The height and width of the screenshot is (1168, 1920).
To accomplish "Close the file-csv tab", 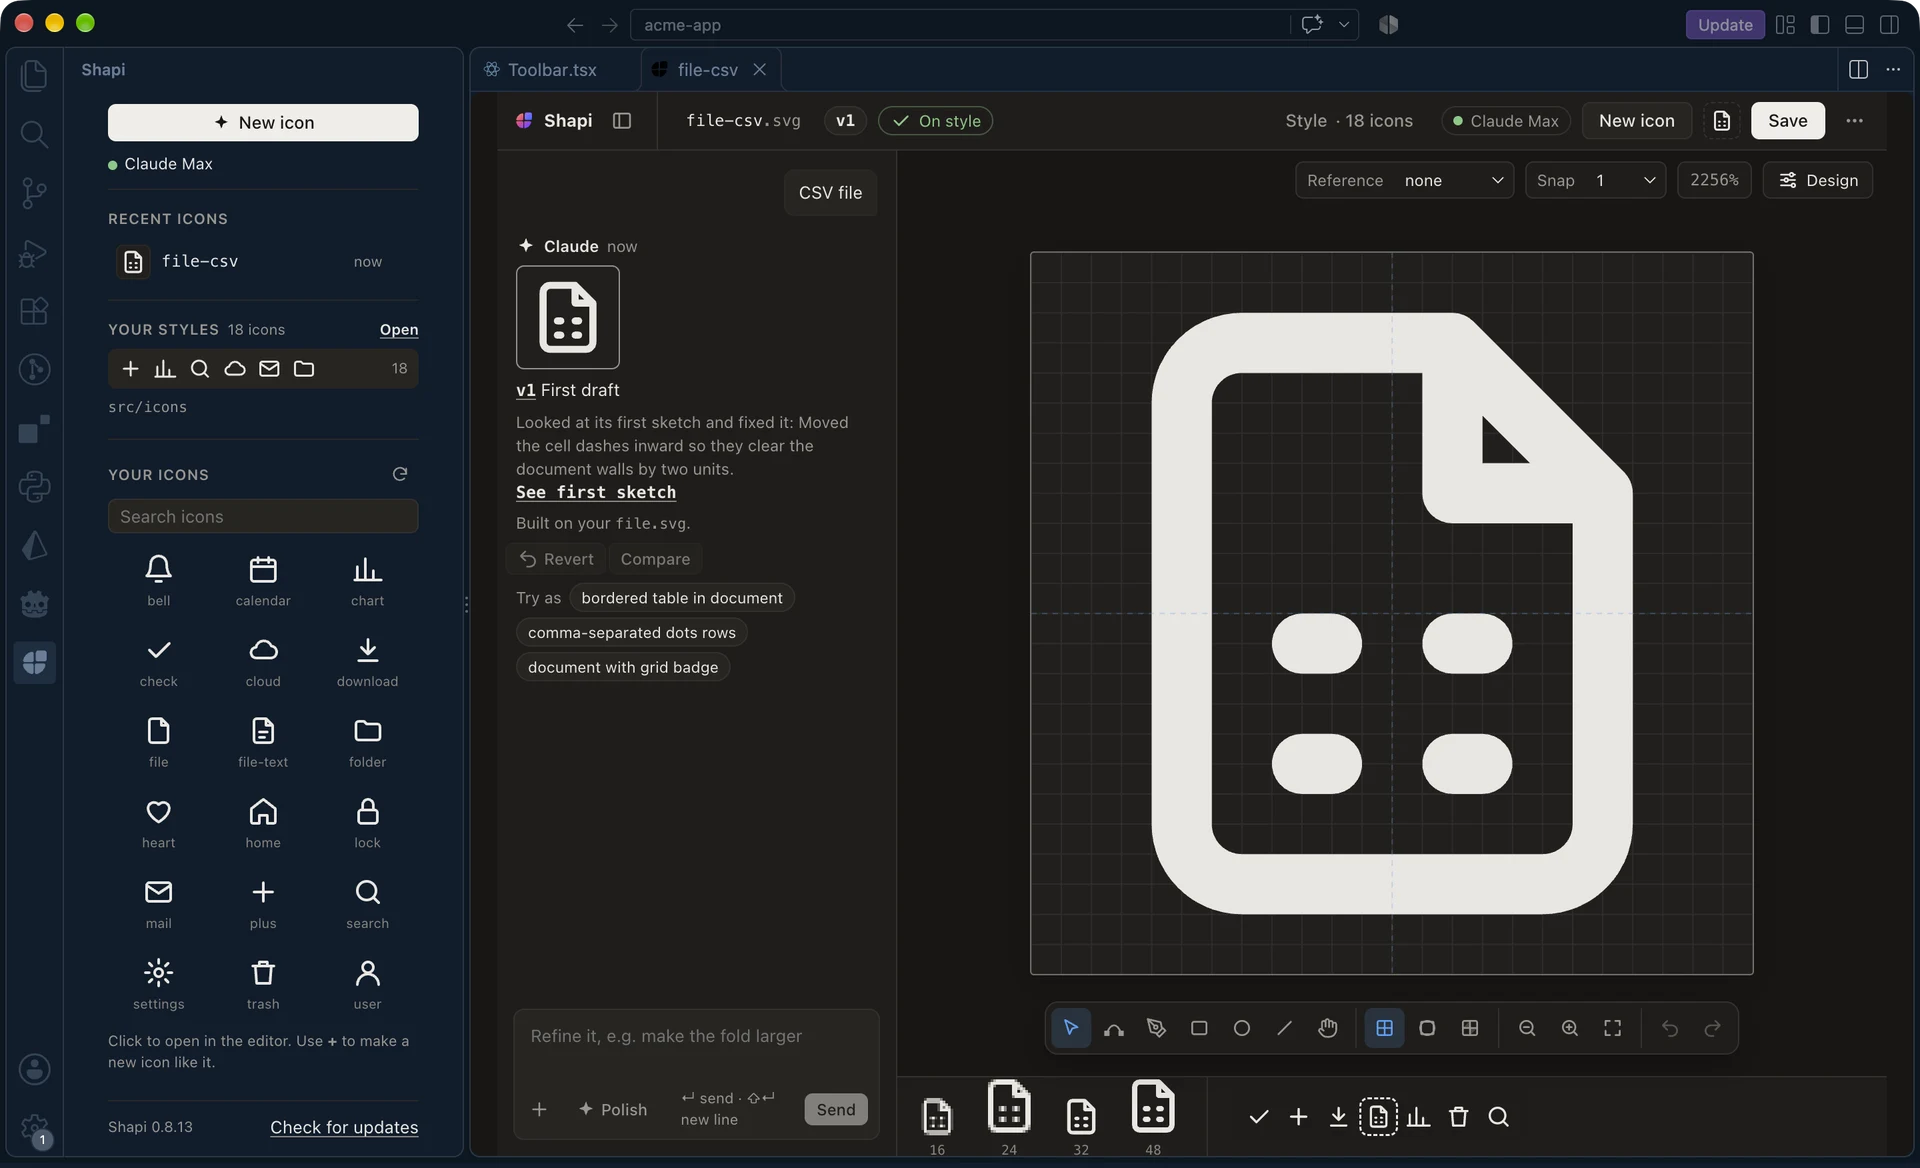I will (x=760, y=69).
